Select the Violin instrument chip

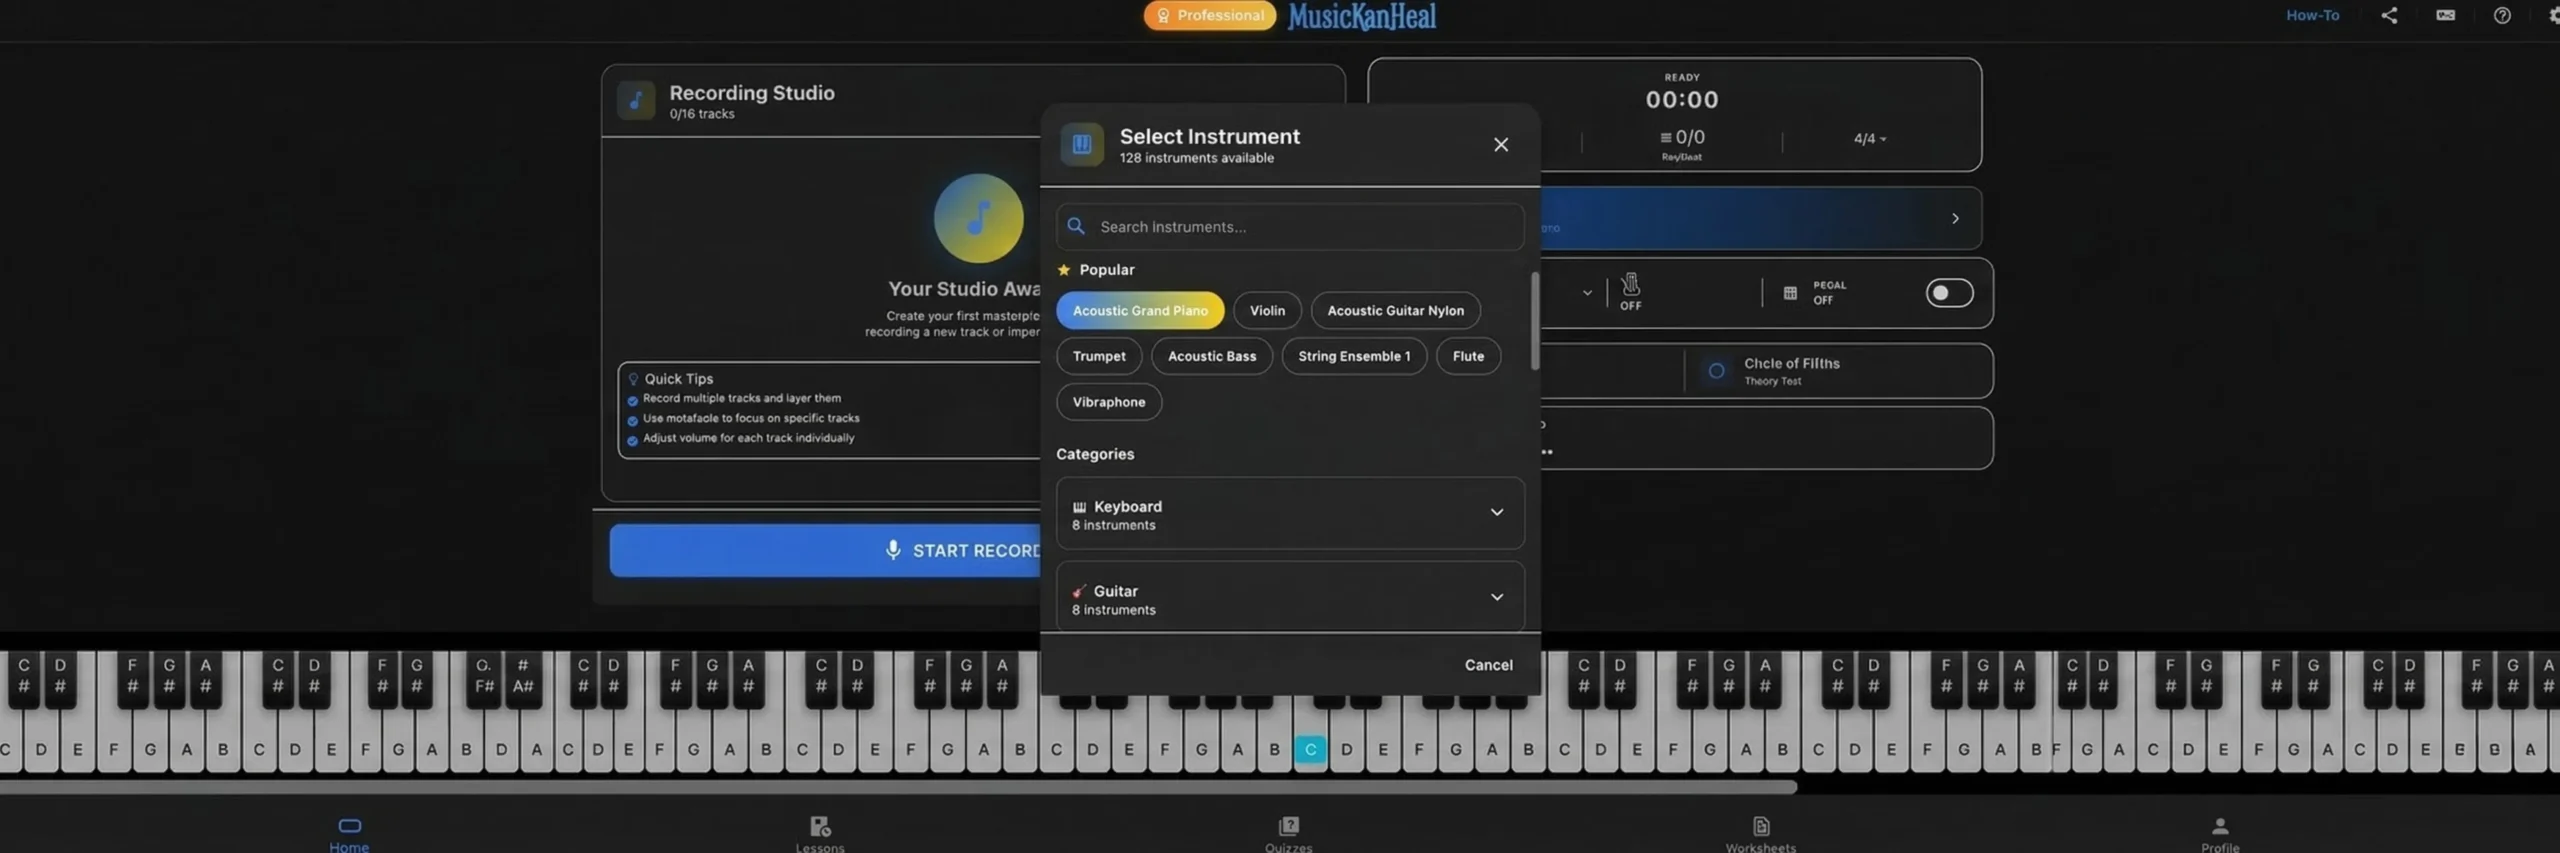click(x=1267, y=311)
